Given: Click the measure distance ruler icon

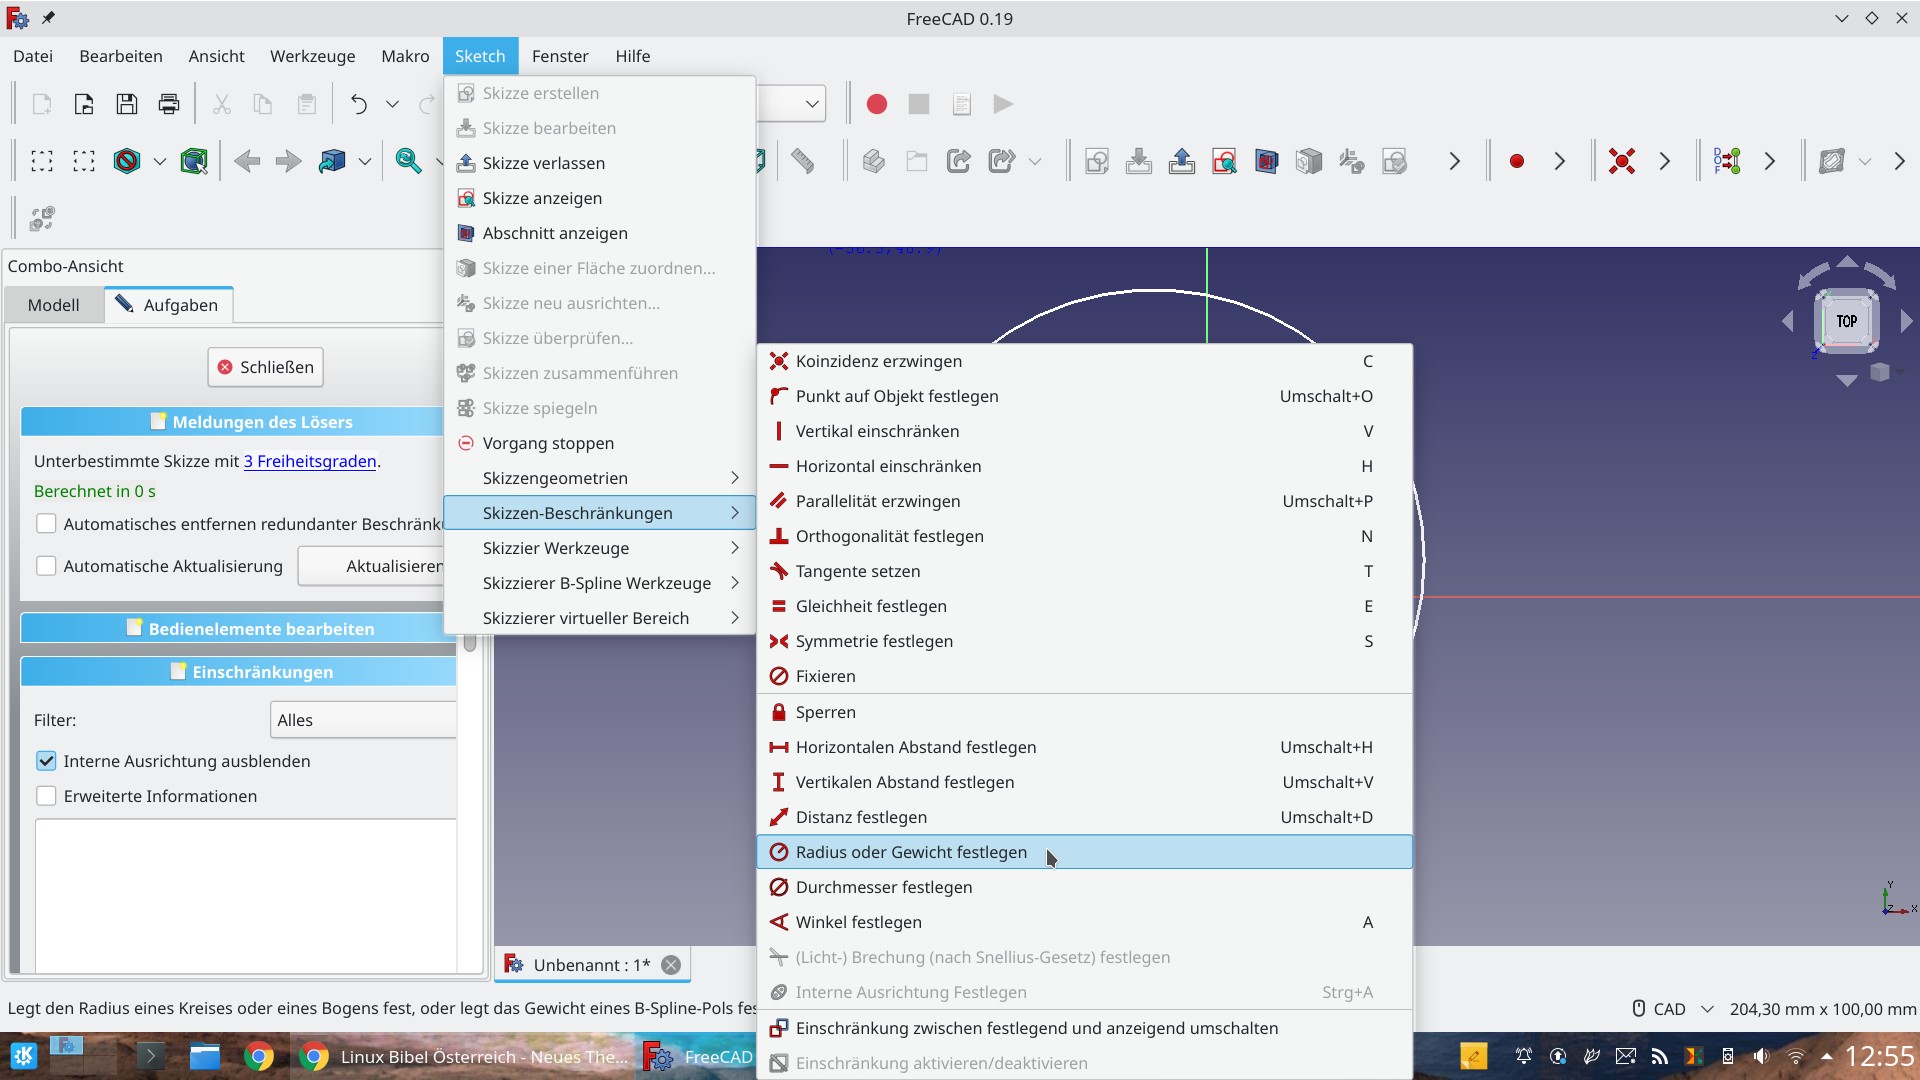Looking at the screenshot, I should pyautogui.click(x=802, y=161).
